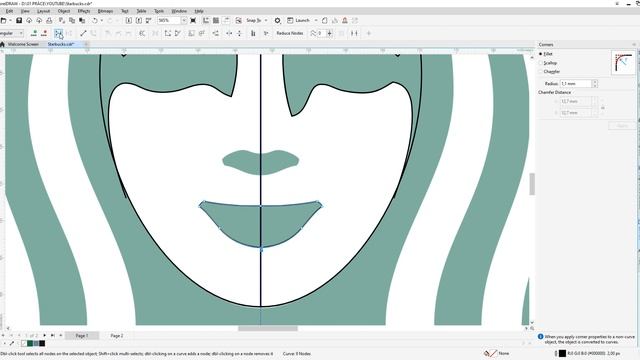Switch to the Page 2 tab
This screenshot has height=360, width=640.
point(117,336)
